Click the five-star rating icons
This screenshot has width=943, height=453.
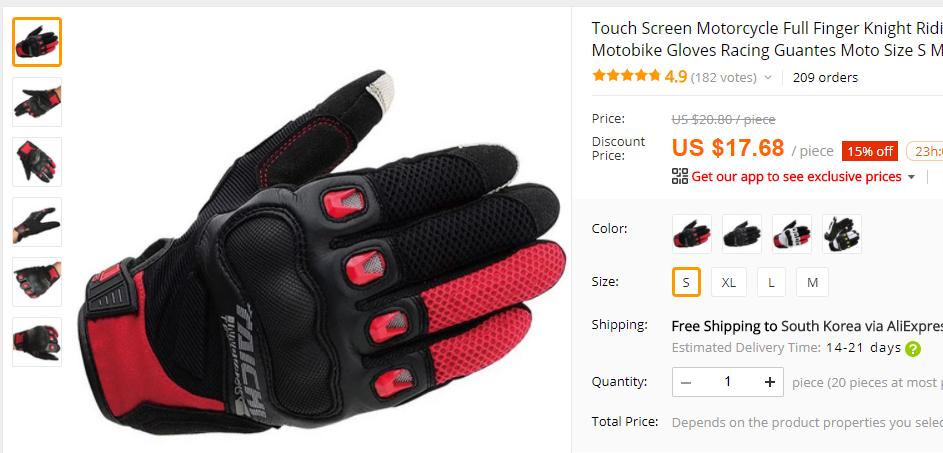pyautogui.click(x=626, y=76)
